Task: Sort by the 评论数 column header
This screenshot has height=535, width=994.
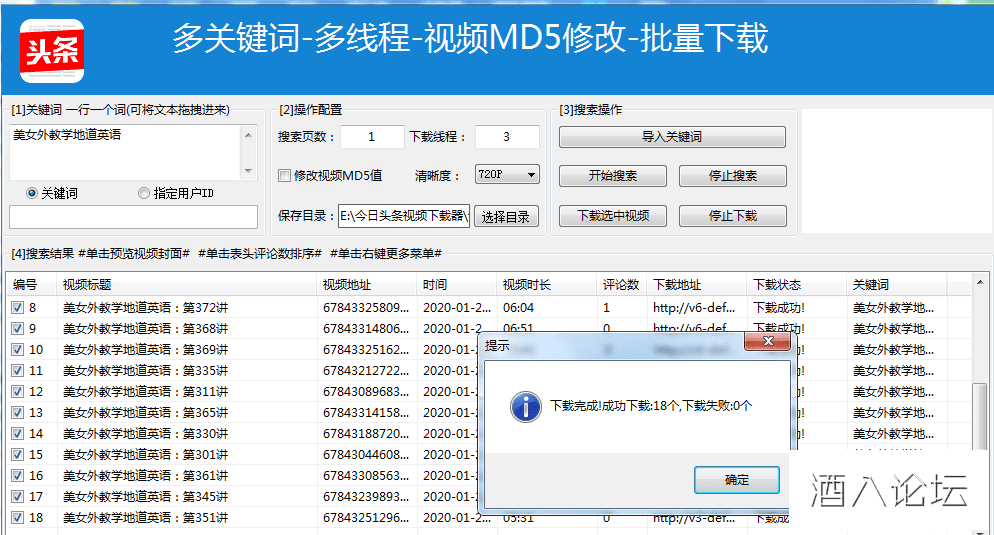Action: tap(620, 285)
